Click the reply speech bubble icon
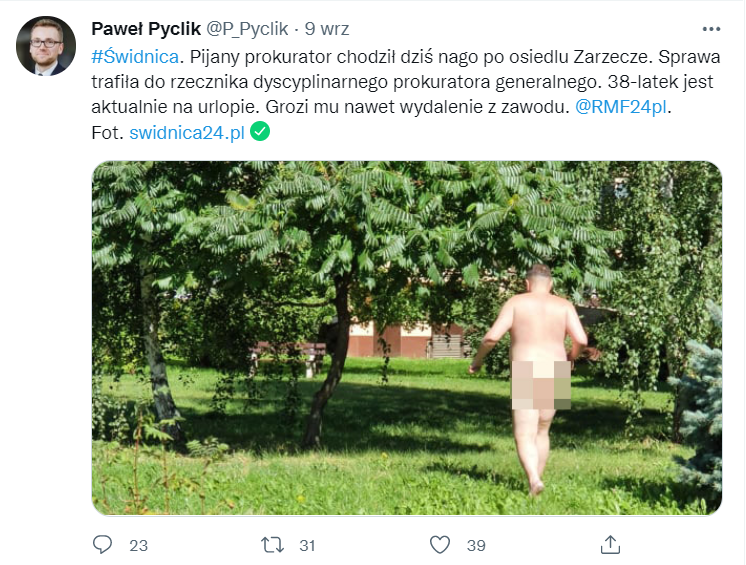 coord(102,545)
